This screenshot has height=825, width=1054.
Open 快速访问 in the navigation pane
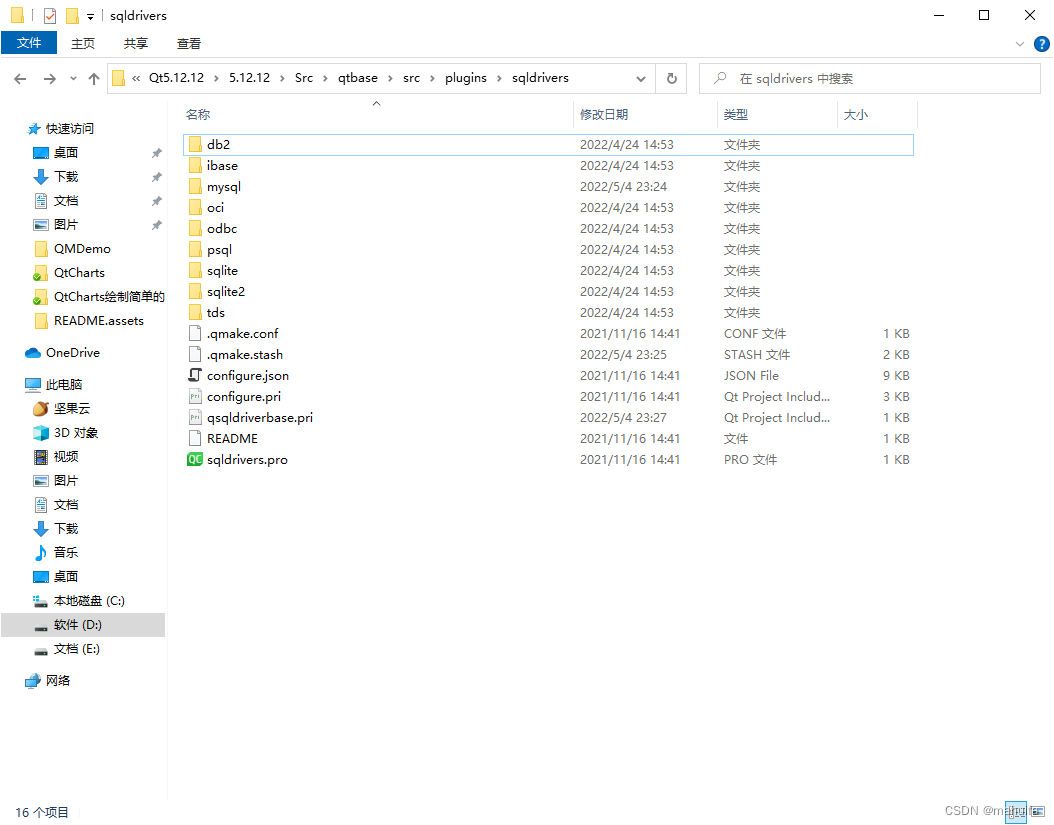(70, 128)
